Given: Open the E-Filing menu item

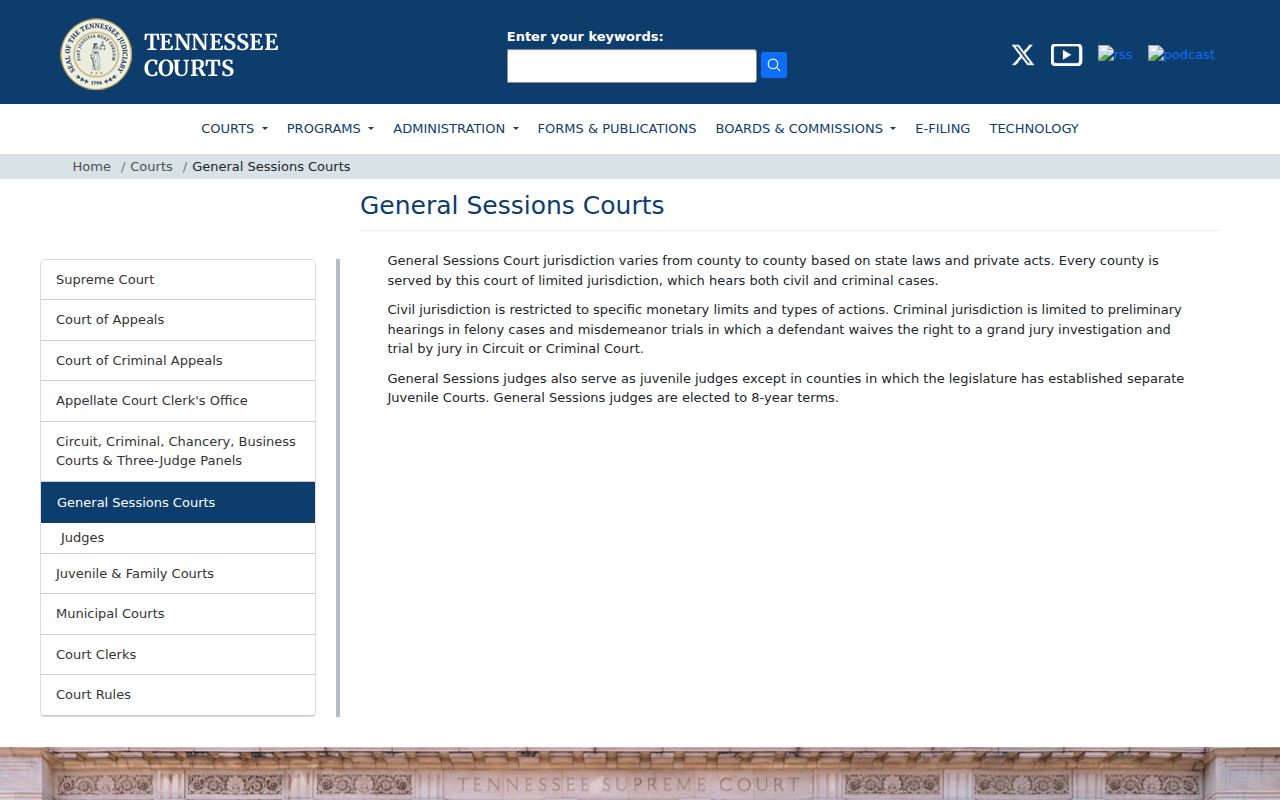Looking at the screenshot, I should 942,128.
